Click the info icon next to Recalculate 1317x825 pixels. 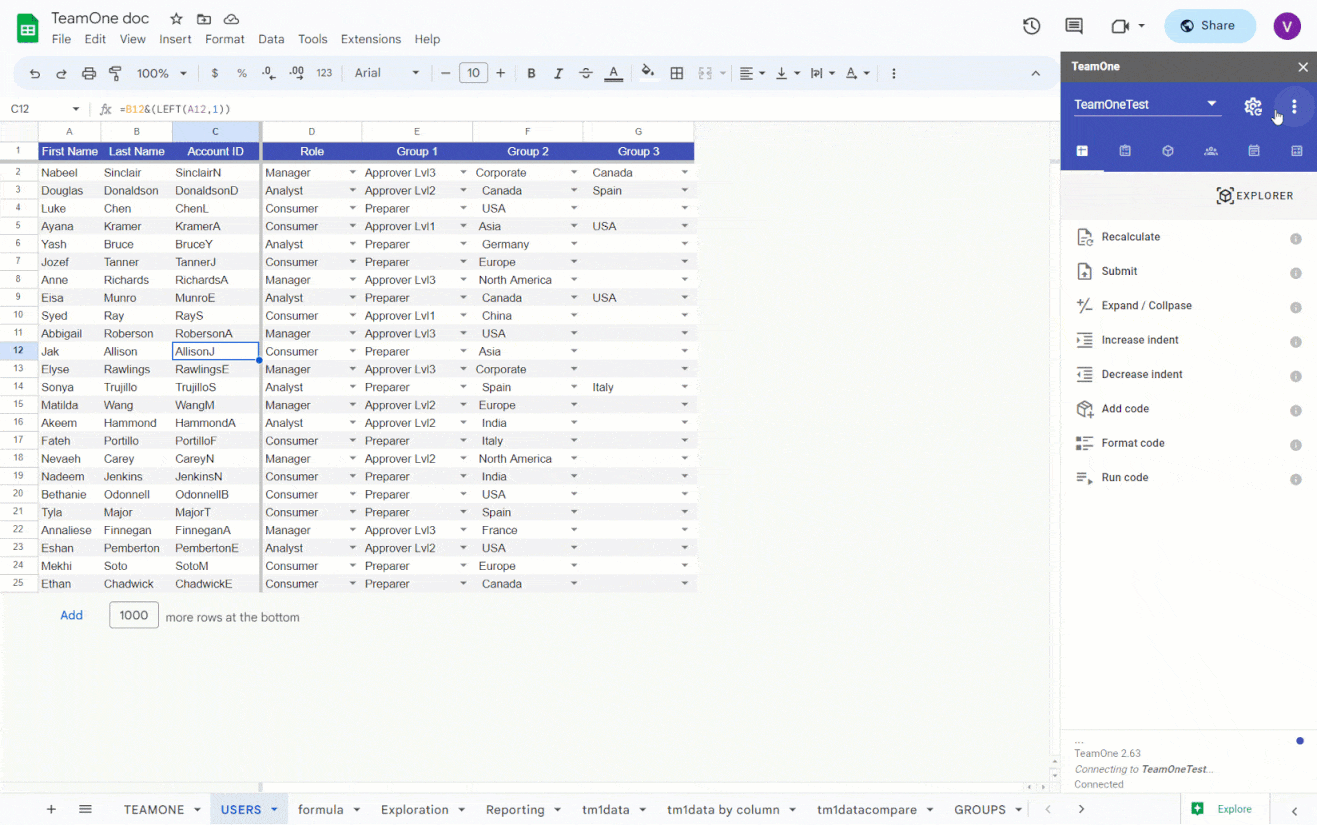click(x=1296, y=239)
